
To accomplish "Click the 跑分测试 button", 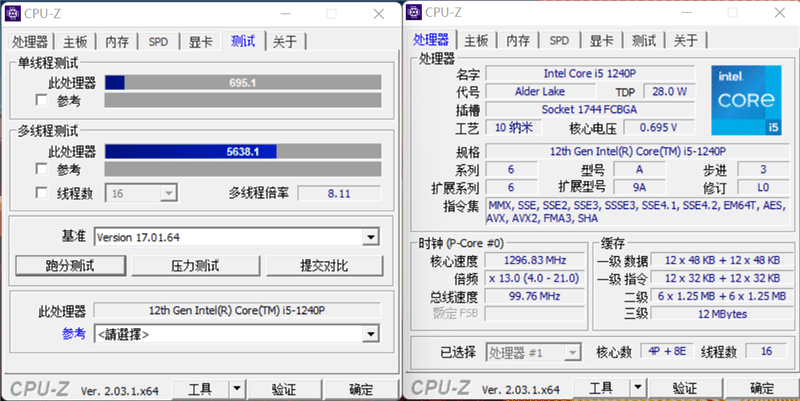I will (70, 266).
